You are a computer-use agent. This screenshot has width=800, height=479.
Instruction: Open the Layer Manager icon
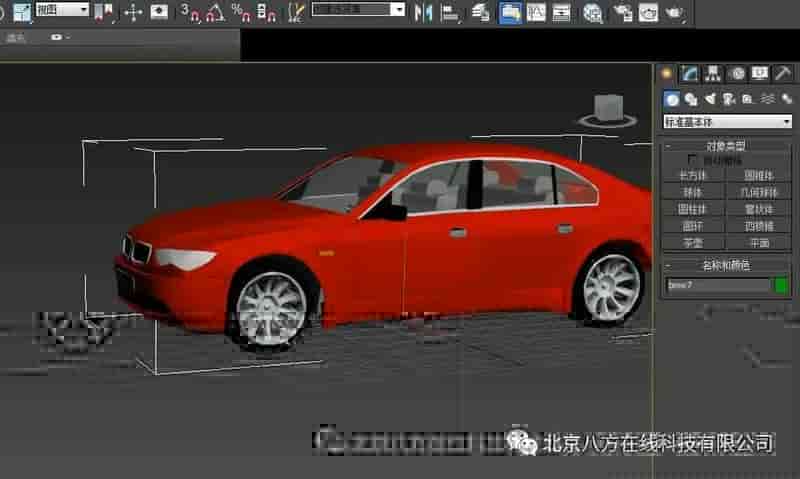480,12
